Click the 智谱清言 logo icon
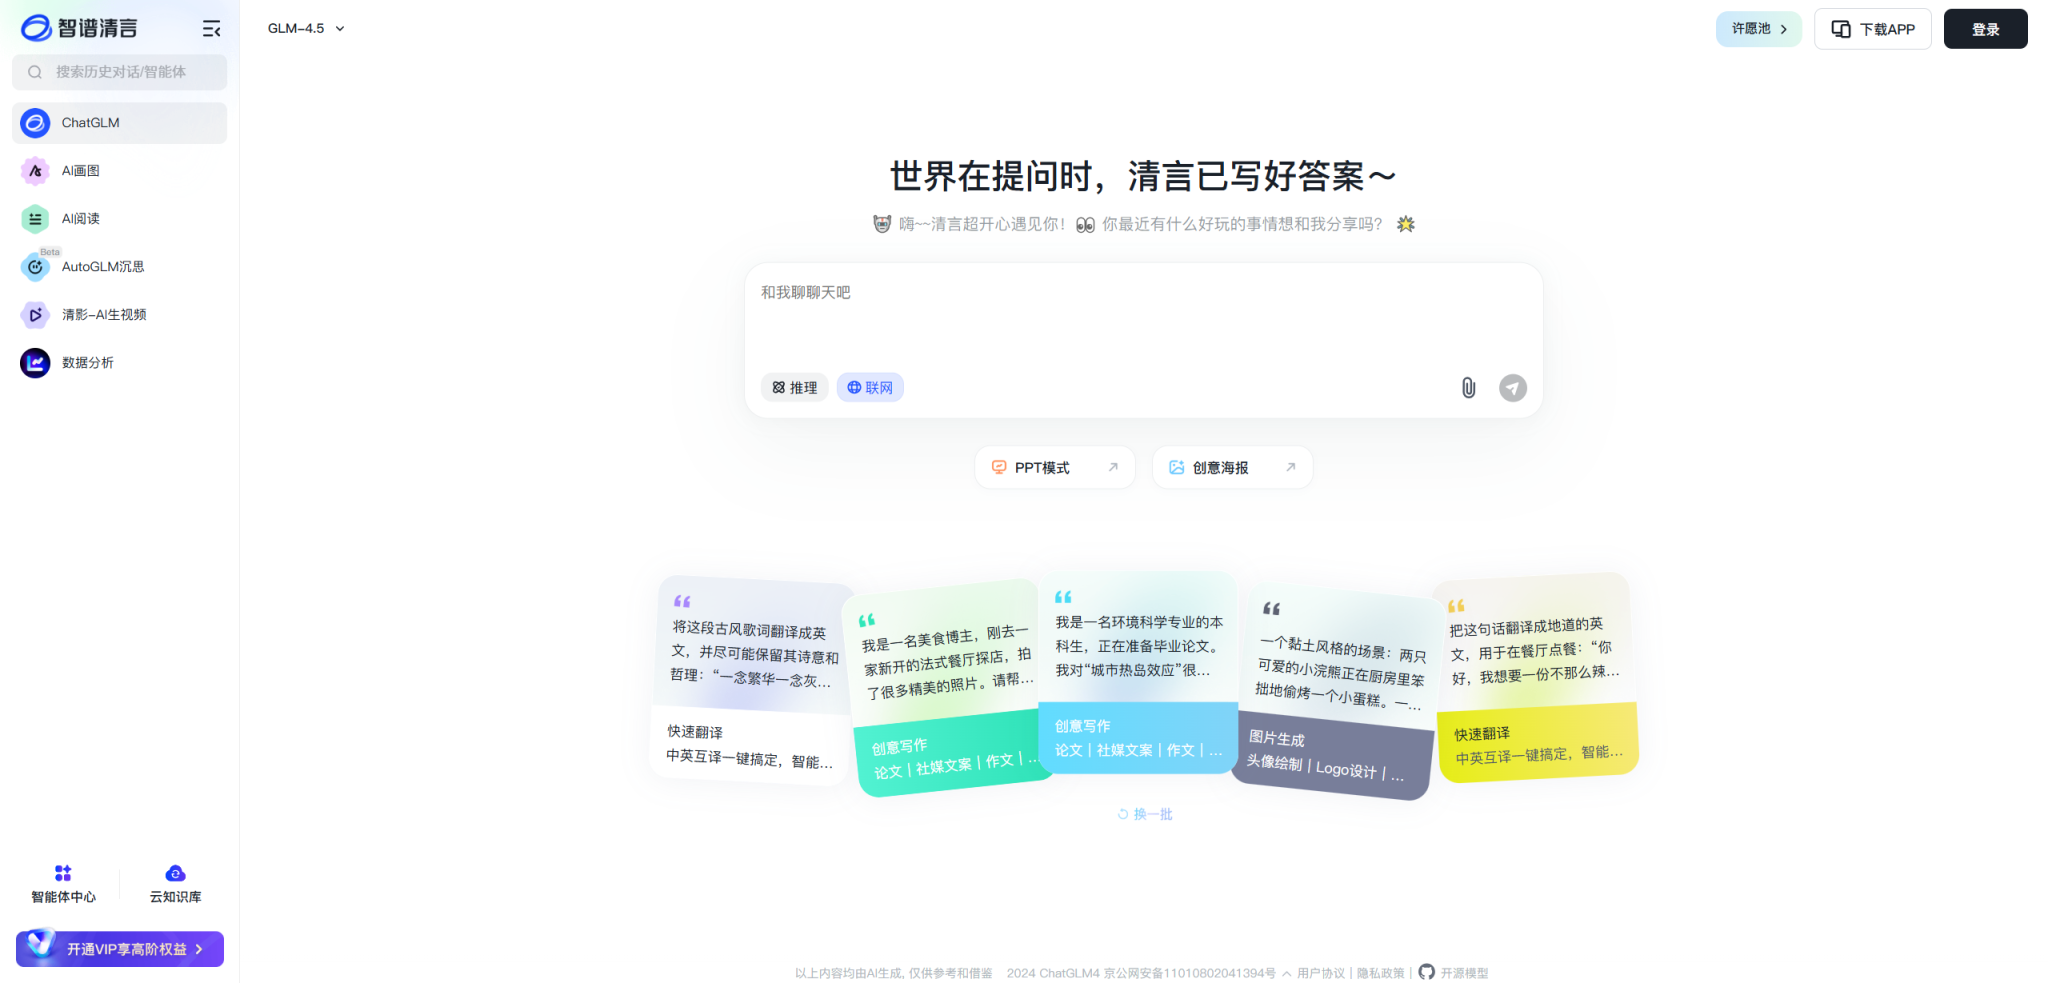Viewport: 2048px width, 983px height. click(36, 28)
